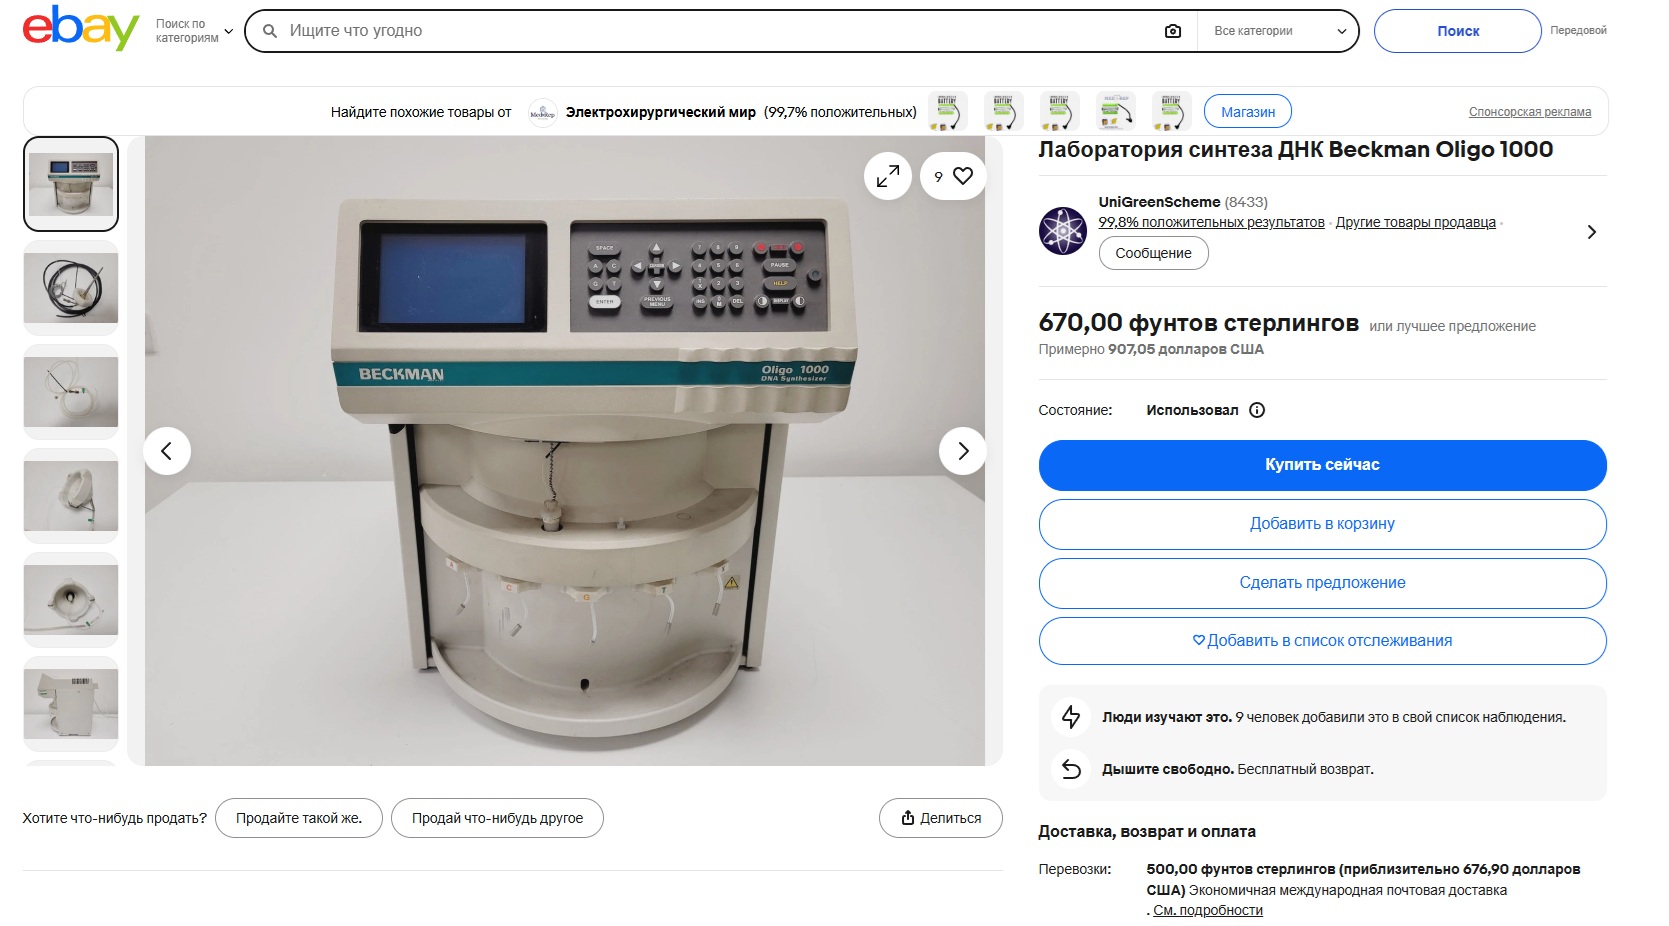This screenshot has width=1669, height=926.
Task: Click the Buy It Now button
Action: pos(1322,465)
